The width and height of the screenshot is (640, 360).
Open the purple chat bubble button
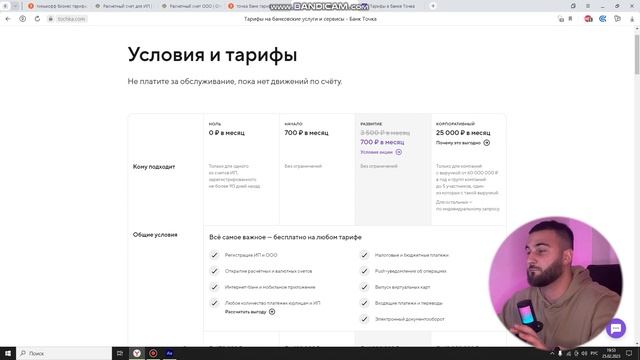click(616, 328)
